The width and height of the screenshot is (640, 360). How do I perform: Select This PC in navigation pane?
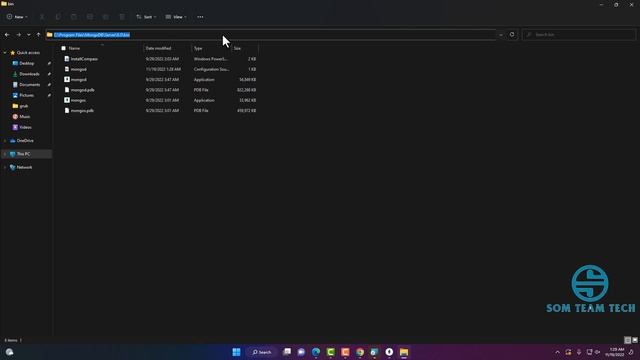[23, 154]
